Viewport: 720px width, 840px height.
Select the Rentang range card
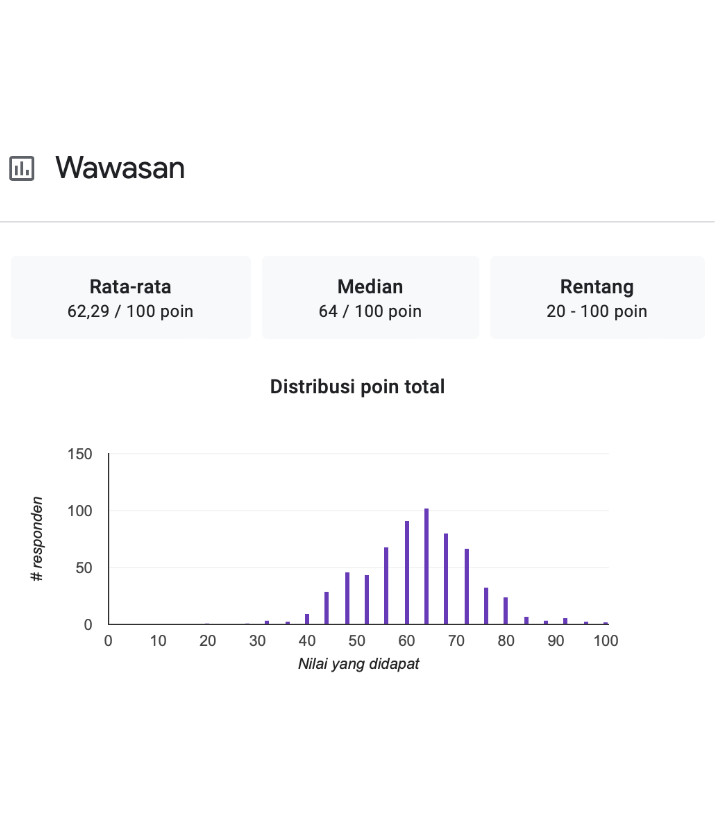click(597, 298)
